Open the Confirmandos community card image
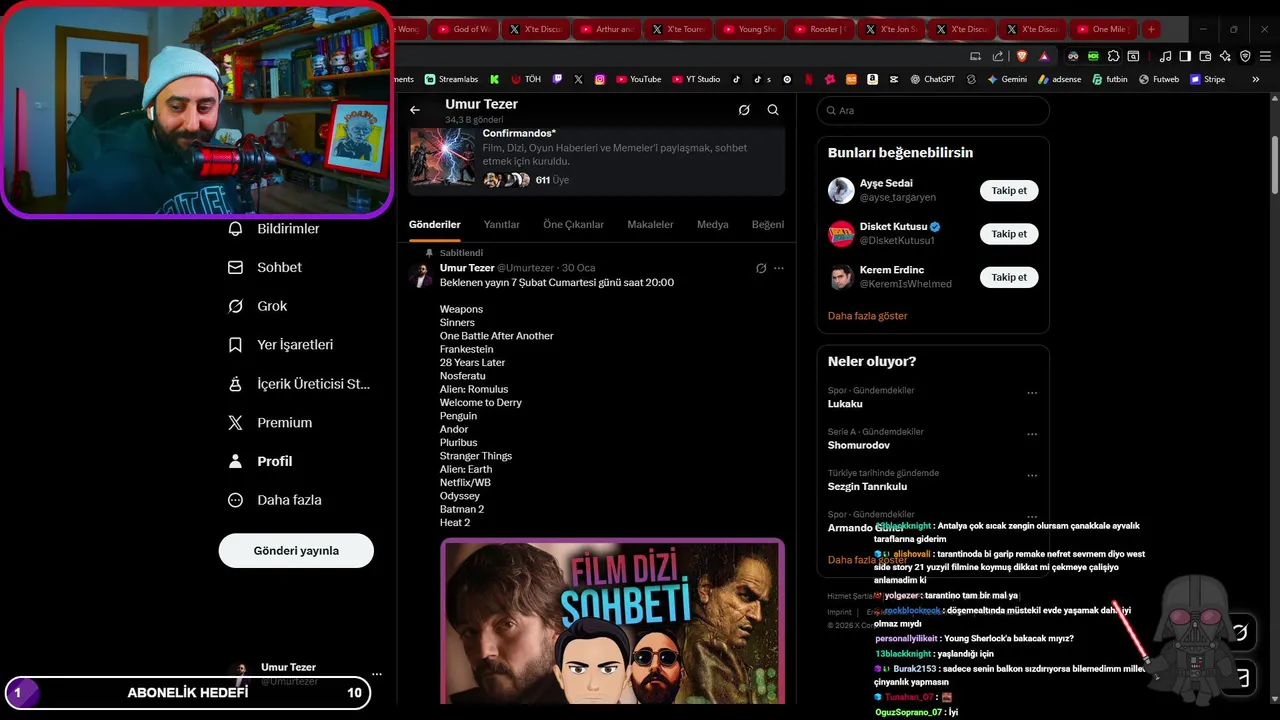 [x=443, y=157]
